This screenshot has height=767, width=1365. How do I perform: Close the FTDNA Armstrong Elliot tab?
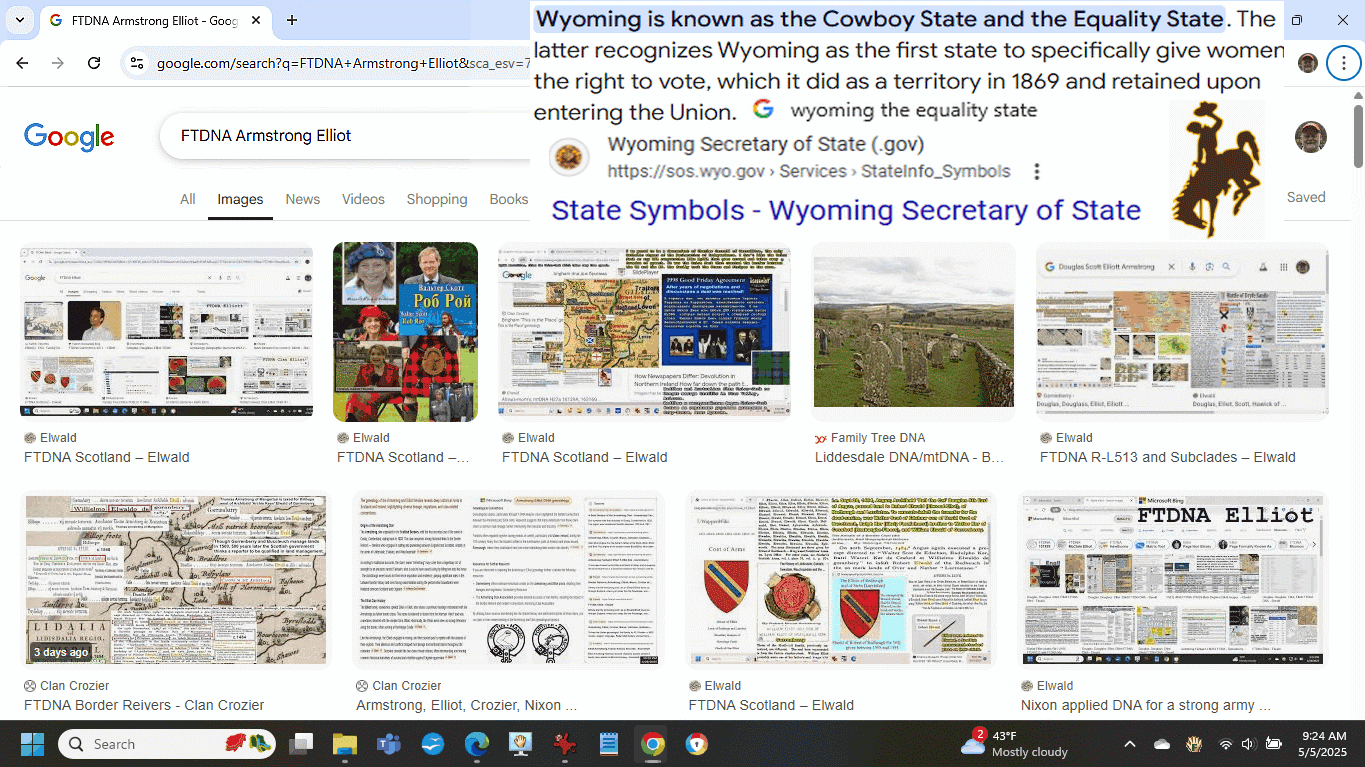pyautogui.click(x=258, y=20)
